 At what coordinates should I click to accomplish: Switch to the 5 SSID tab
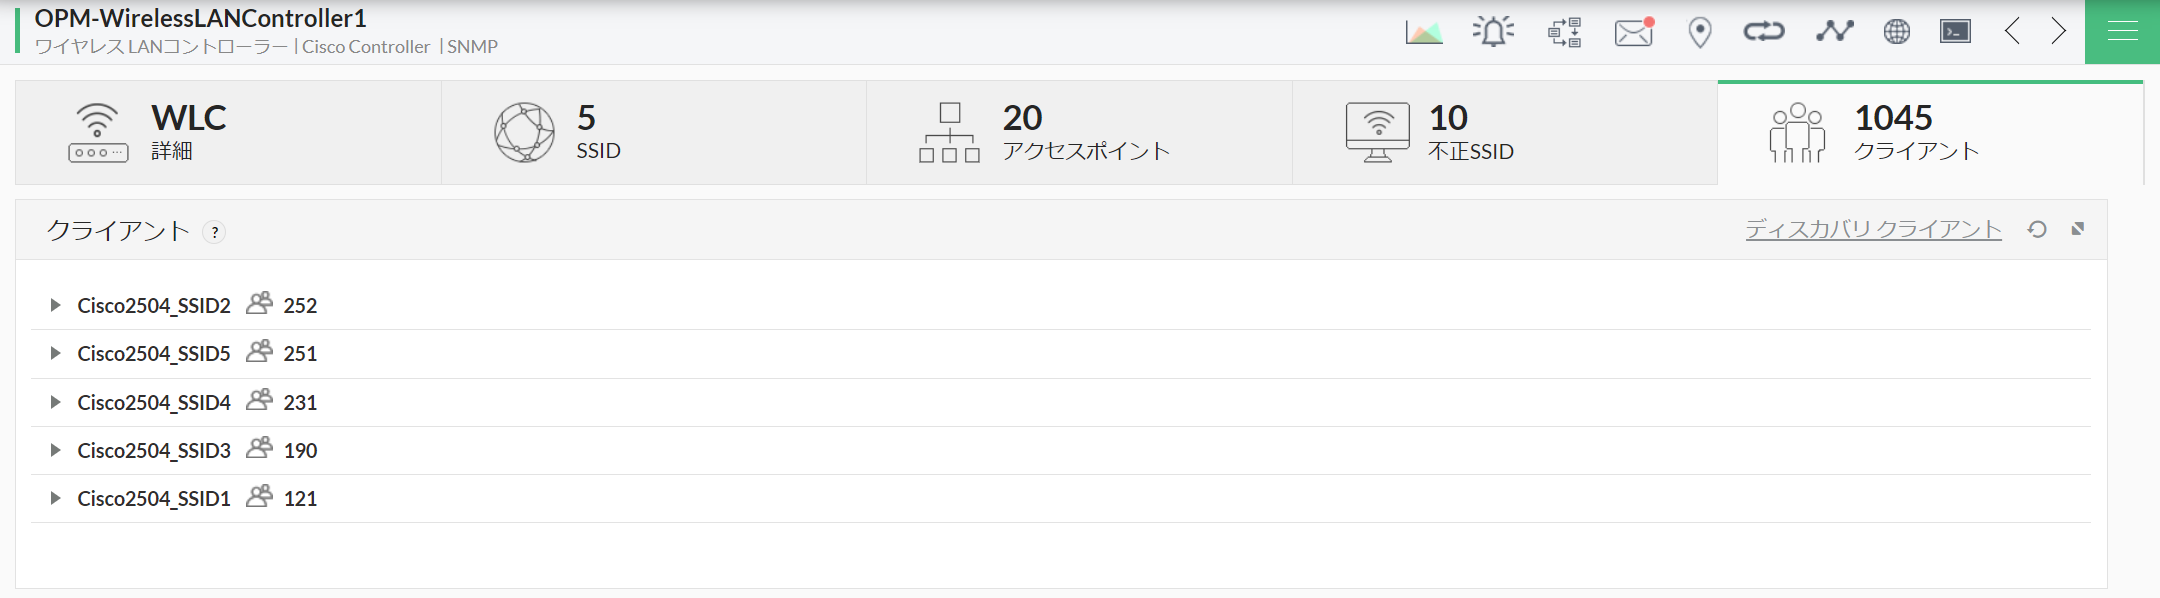(654, 133)
